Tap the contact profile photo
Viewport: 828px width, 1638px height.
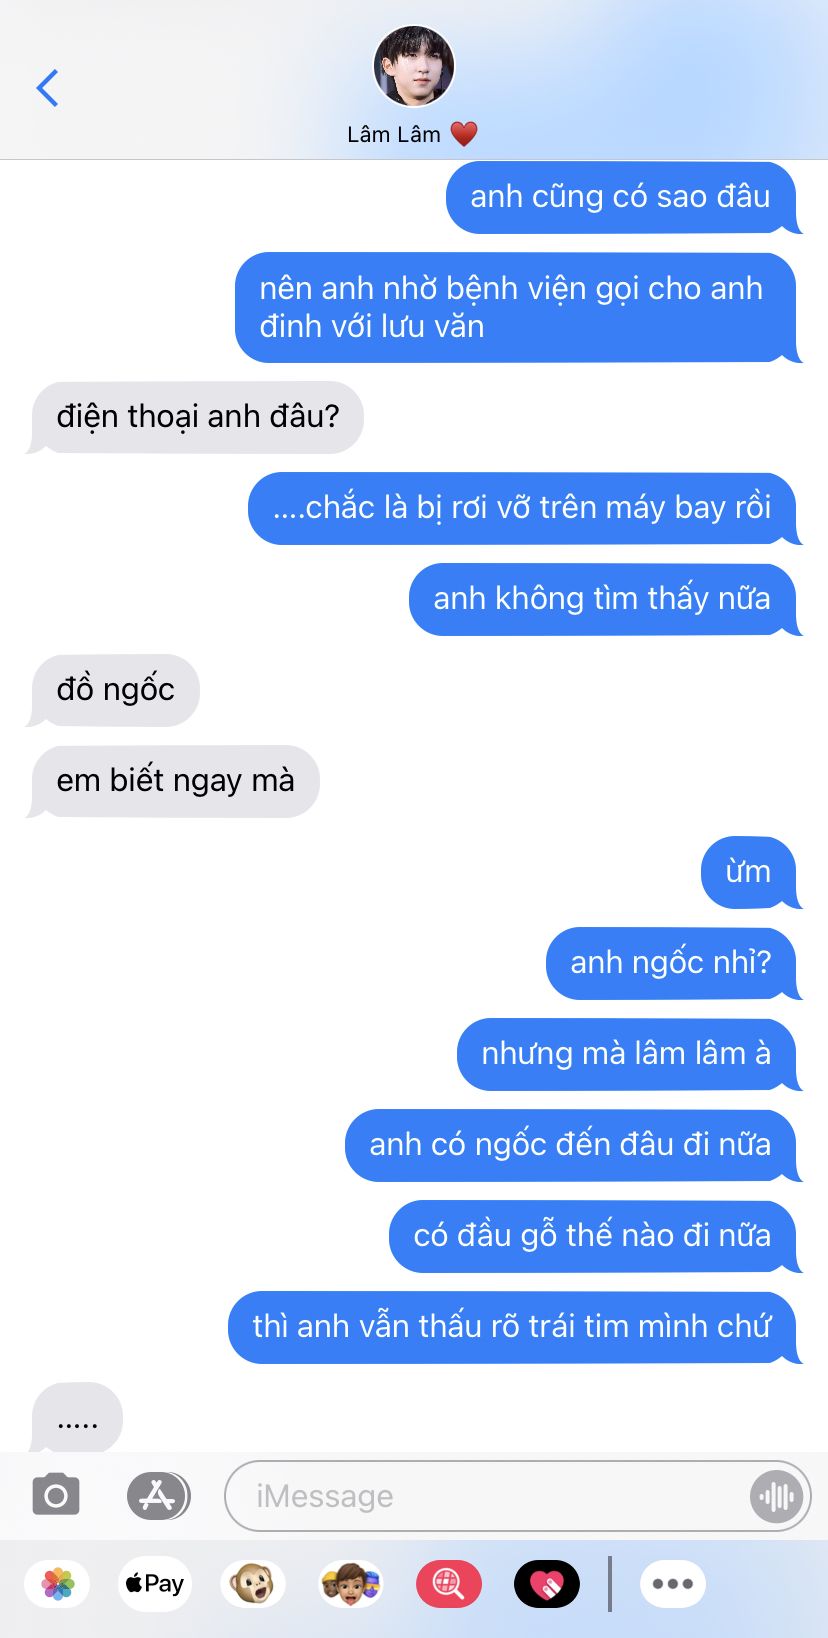pos(414,66)
